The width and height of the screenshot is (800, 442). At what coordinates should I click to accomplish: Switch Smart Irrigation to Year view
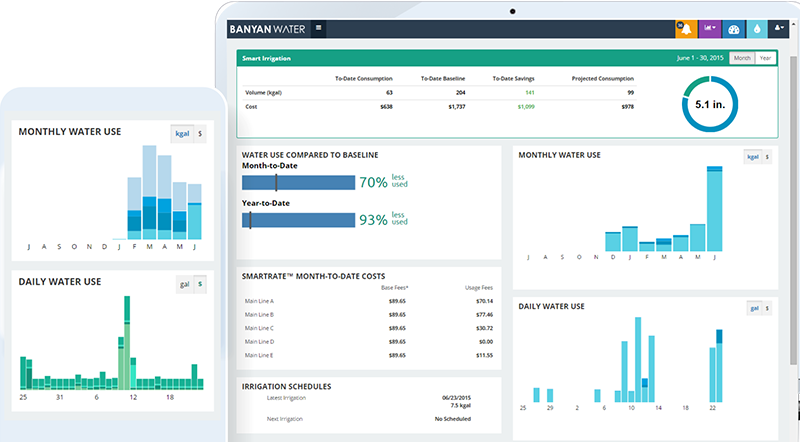coord(765,58)
